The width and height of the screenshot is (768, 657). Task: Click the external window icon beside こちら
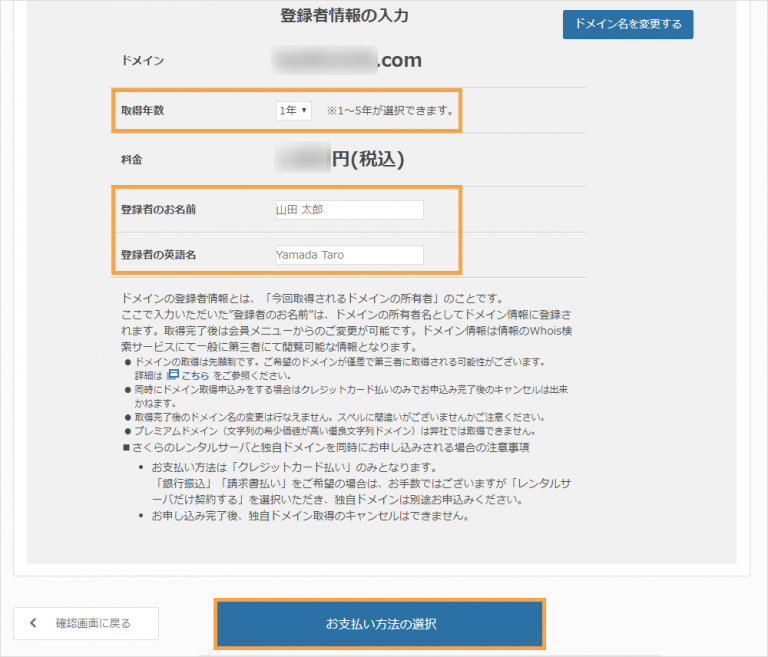[x=173, y=374]
